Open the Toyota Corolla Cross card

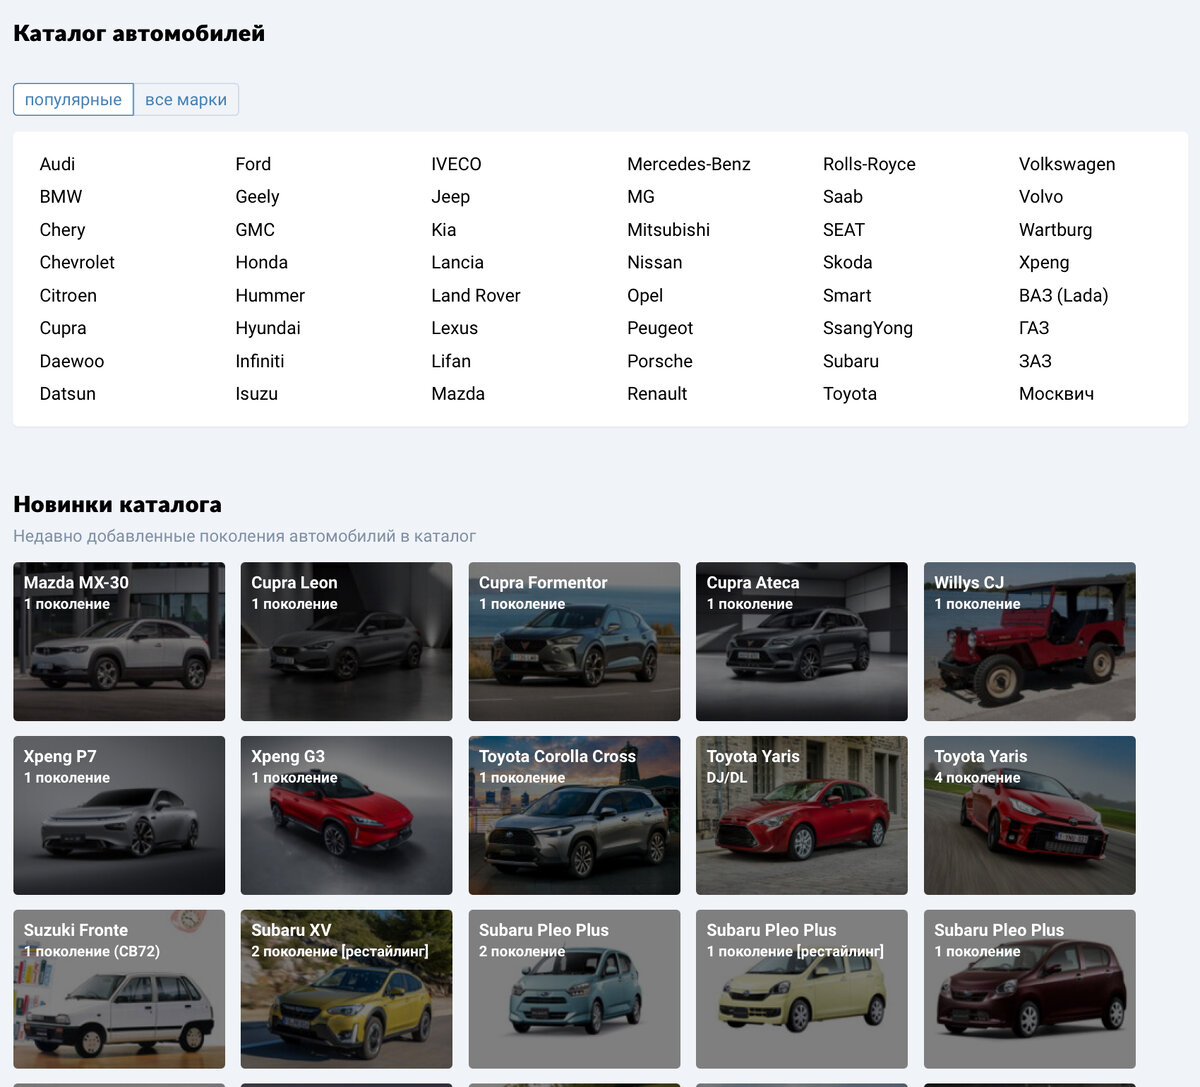574,815
